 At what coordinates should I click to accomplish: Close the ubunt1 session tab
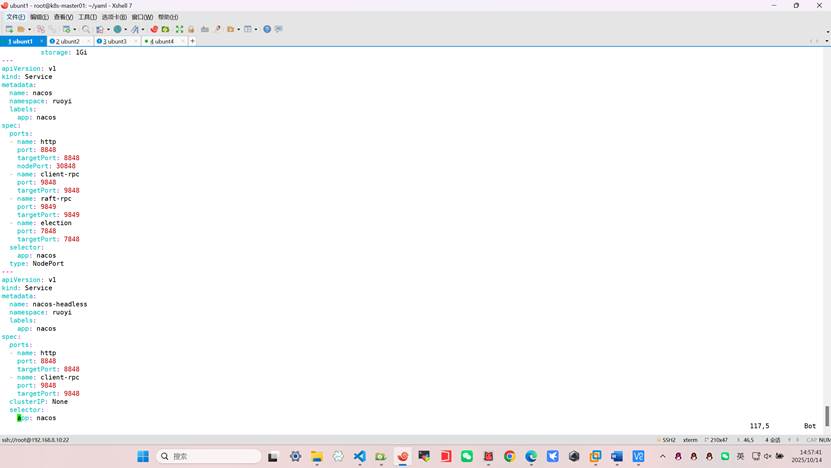click(42, 41)
